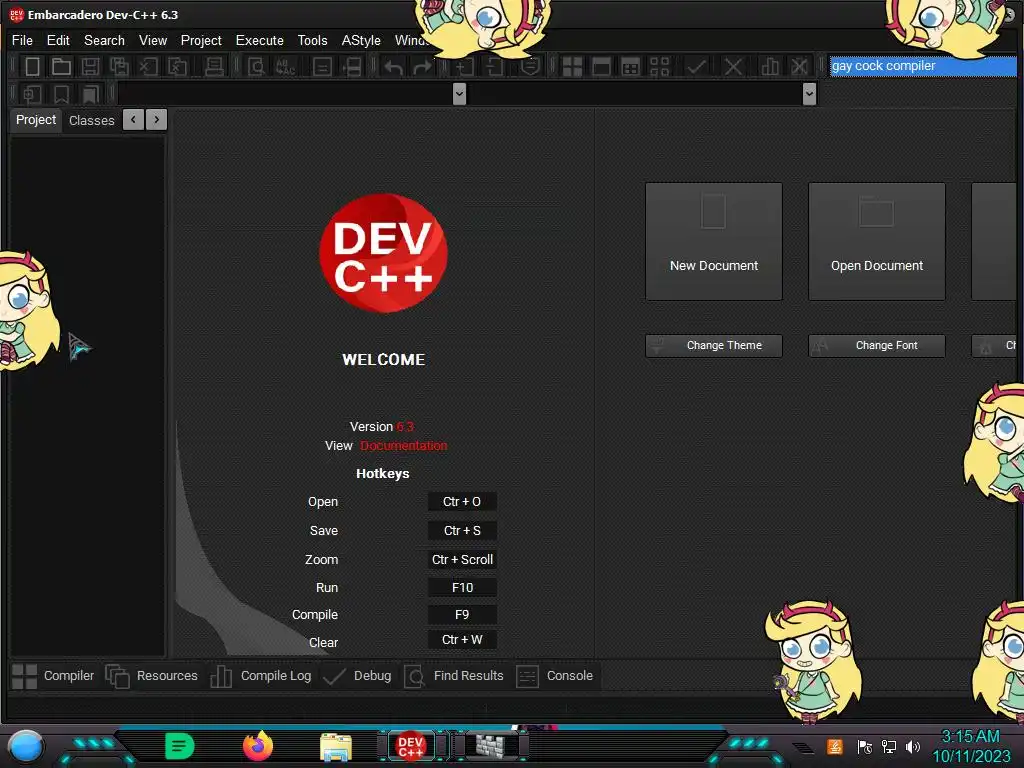
Task: Click the 'F10' Run hotkey label
Action: click(462, 588)
